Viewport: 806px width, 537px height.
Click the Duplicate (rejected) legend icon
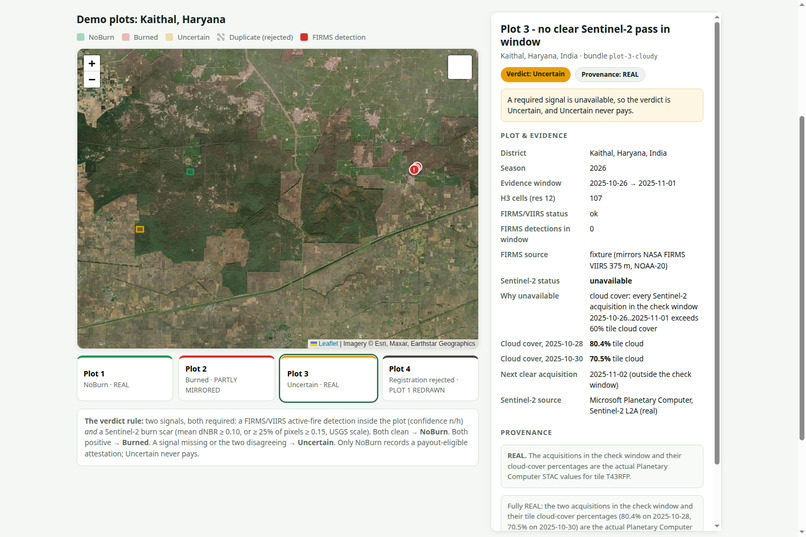click(221, 37)
